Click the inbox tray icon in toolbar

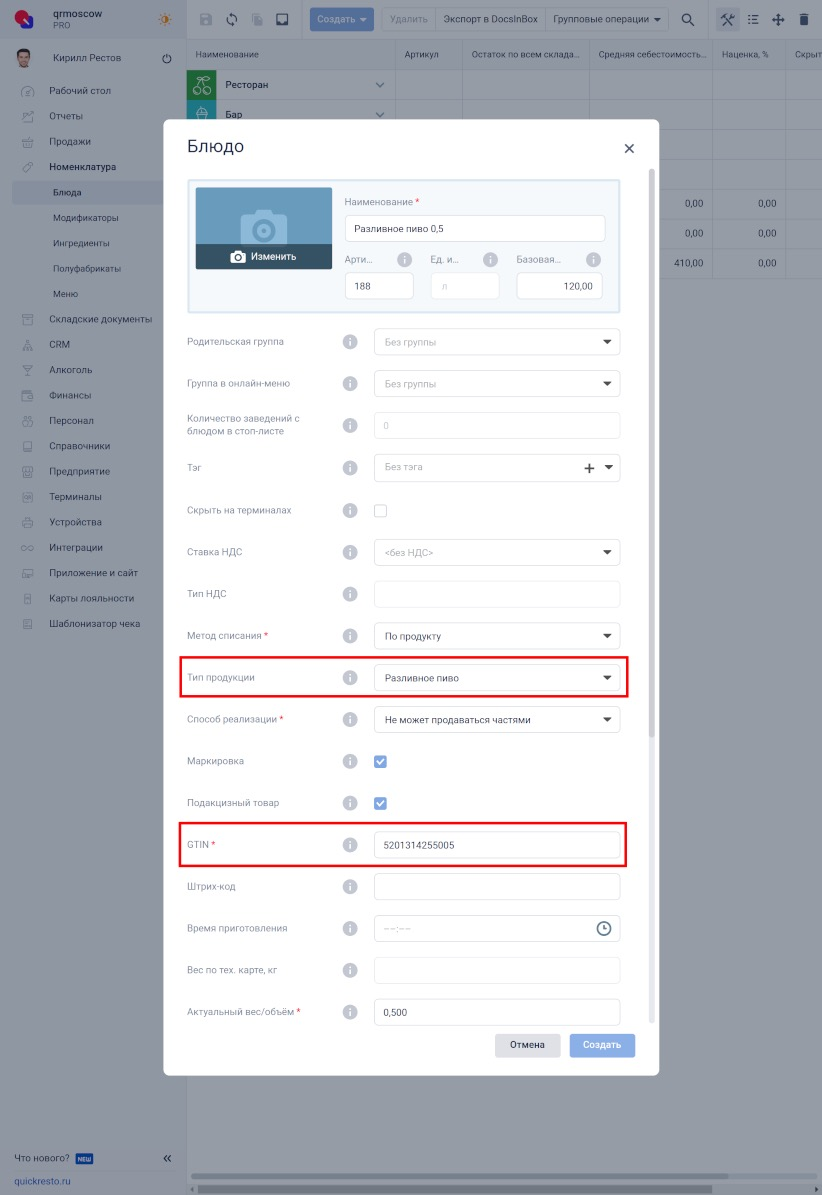[x=282, y=20]
